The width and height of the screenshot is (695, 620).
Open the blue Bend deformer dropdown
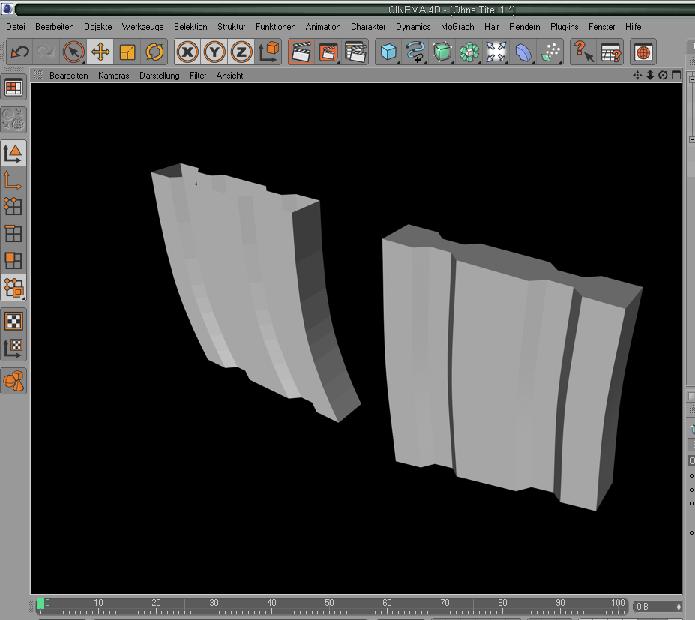point(523,52)
